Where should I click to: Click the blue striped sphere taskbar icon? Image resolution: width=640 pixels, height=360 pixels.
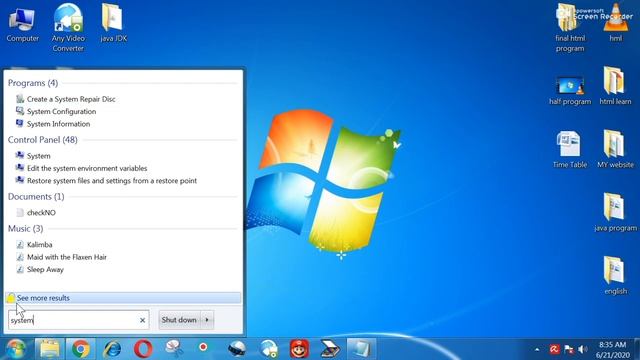pyautogui.click(x=237, y=349)
